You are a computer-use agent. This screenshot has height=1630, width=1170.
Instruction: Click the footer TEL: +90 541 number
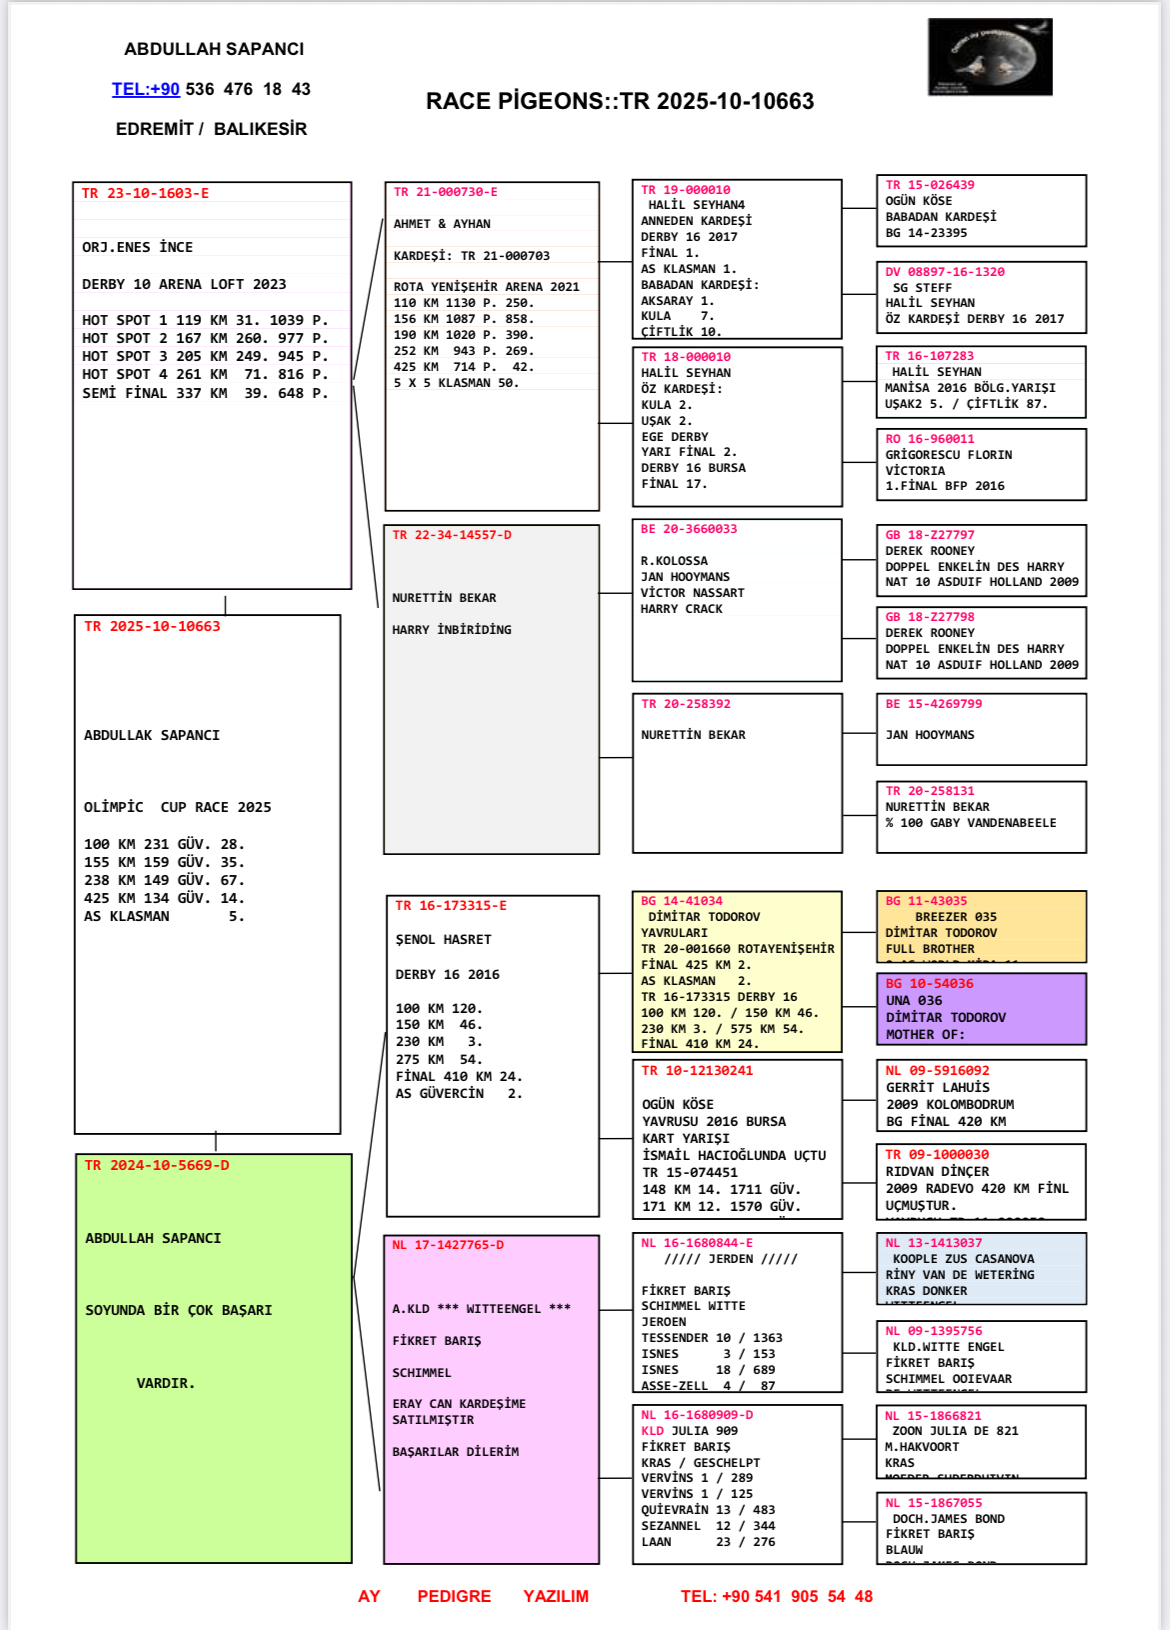click(776, 1596)
